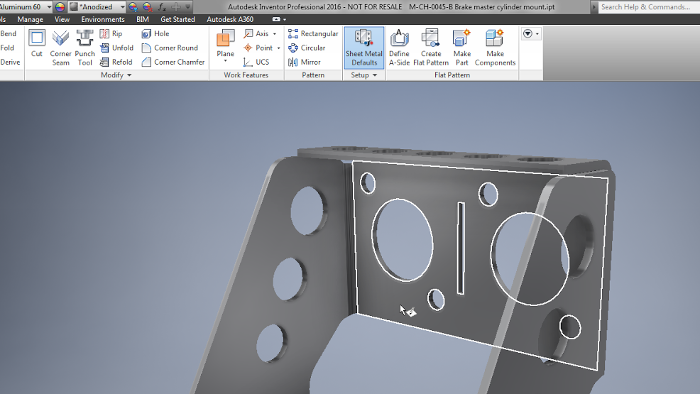Select the Cut tool
This screenshot has height=394, width=700.
tap(37, 43)
